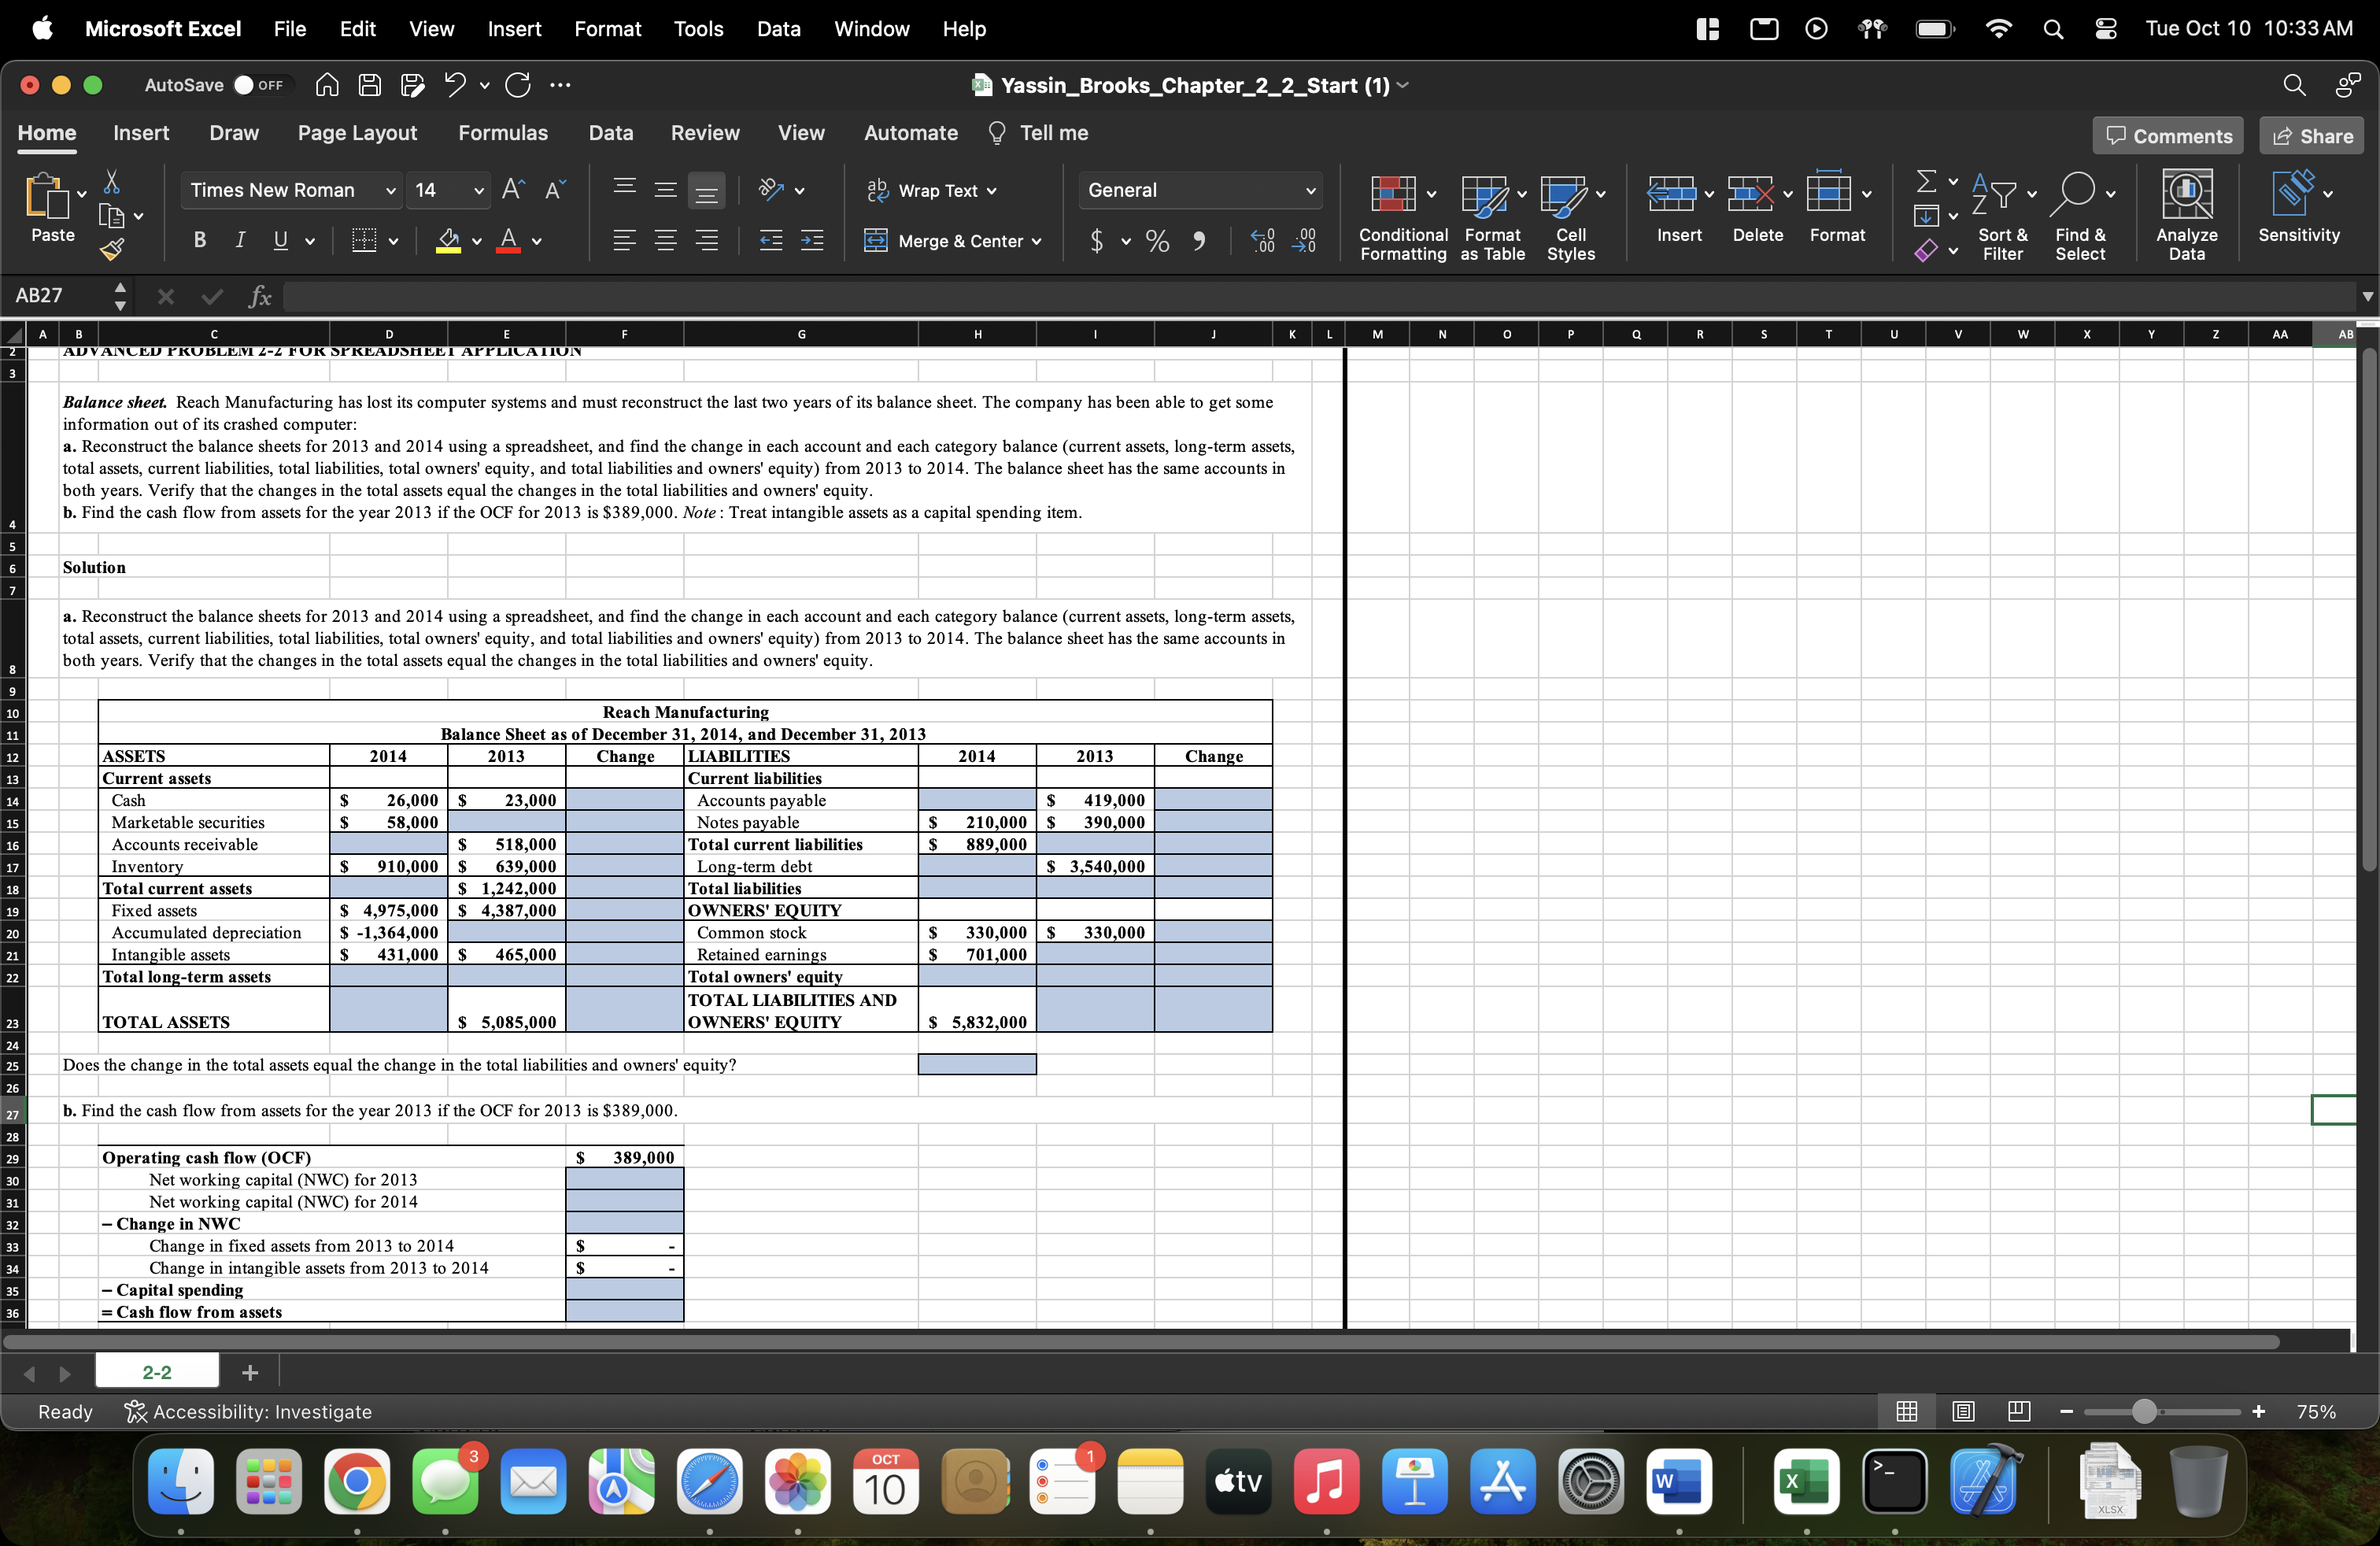Click the Format Painter brush icon

coord(112,249)
